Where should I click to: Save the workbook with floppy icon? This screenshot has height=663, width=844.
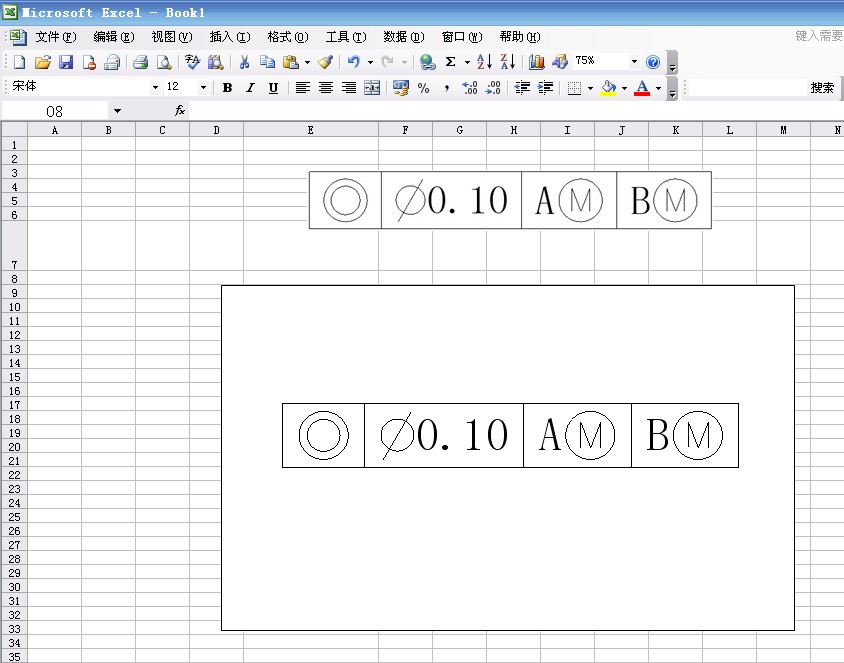click(x=66, y=62)
